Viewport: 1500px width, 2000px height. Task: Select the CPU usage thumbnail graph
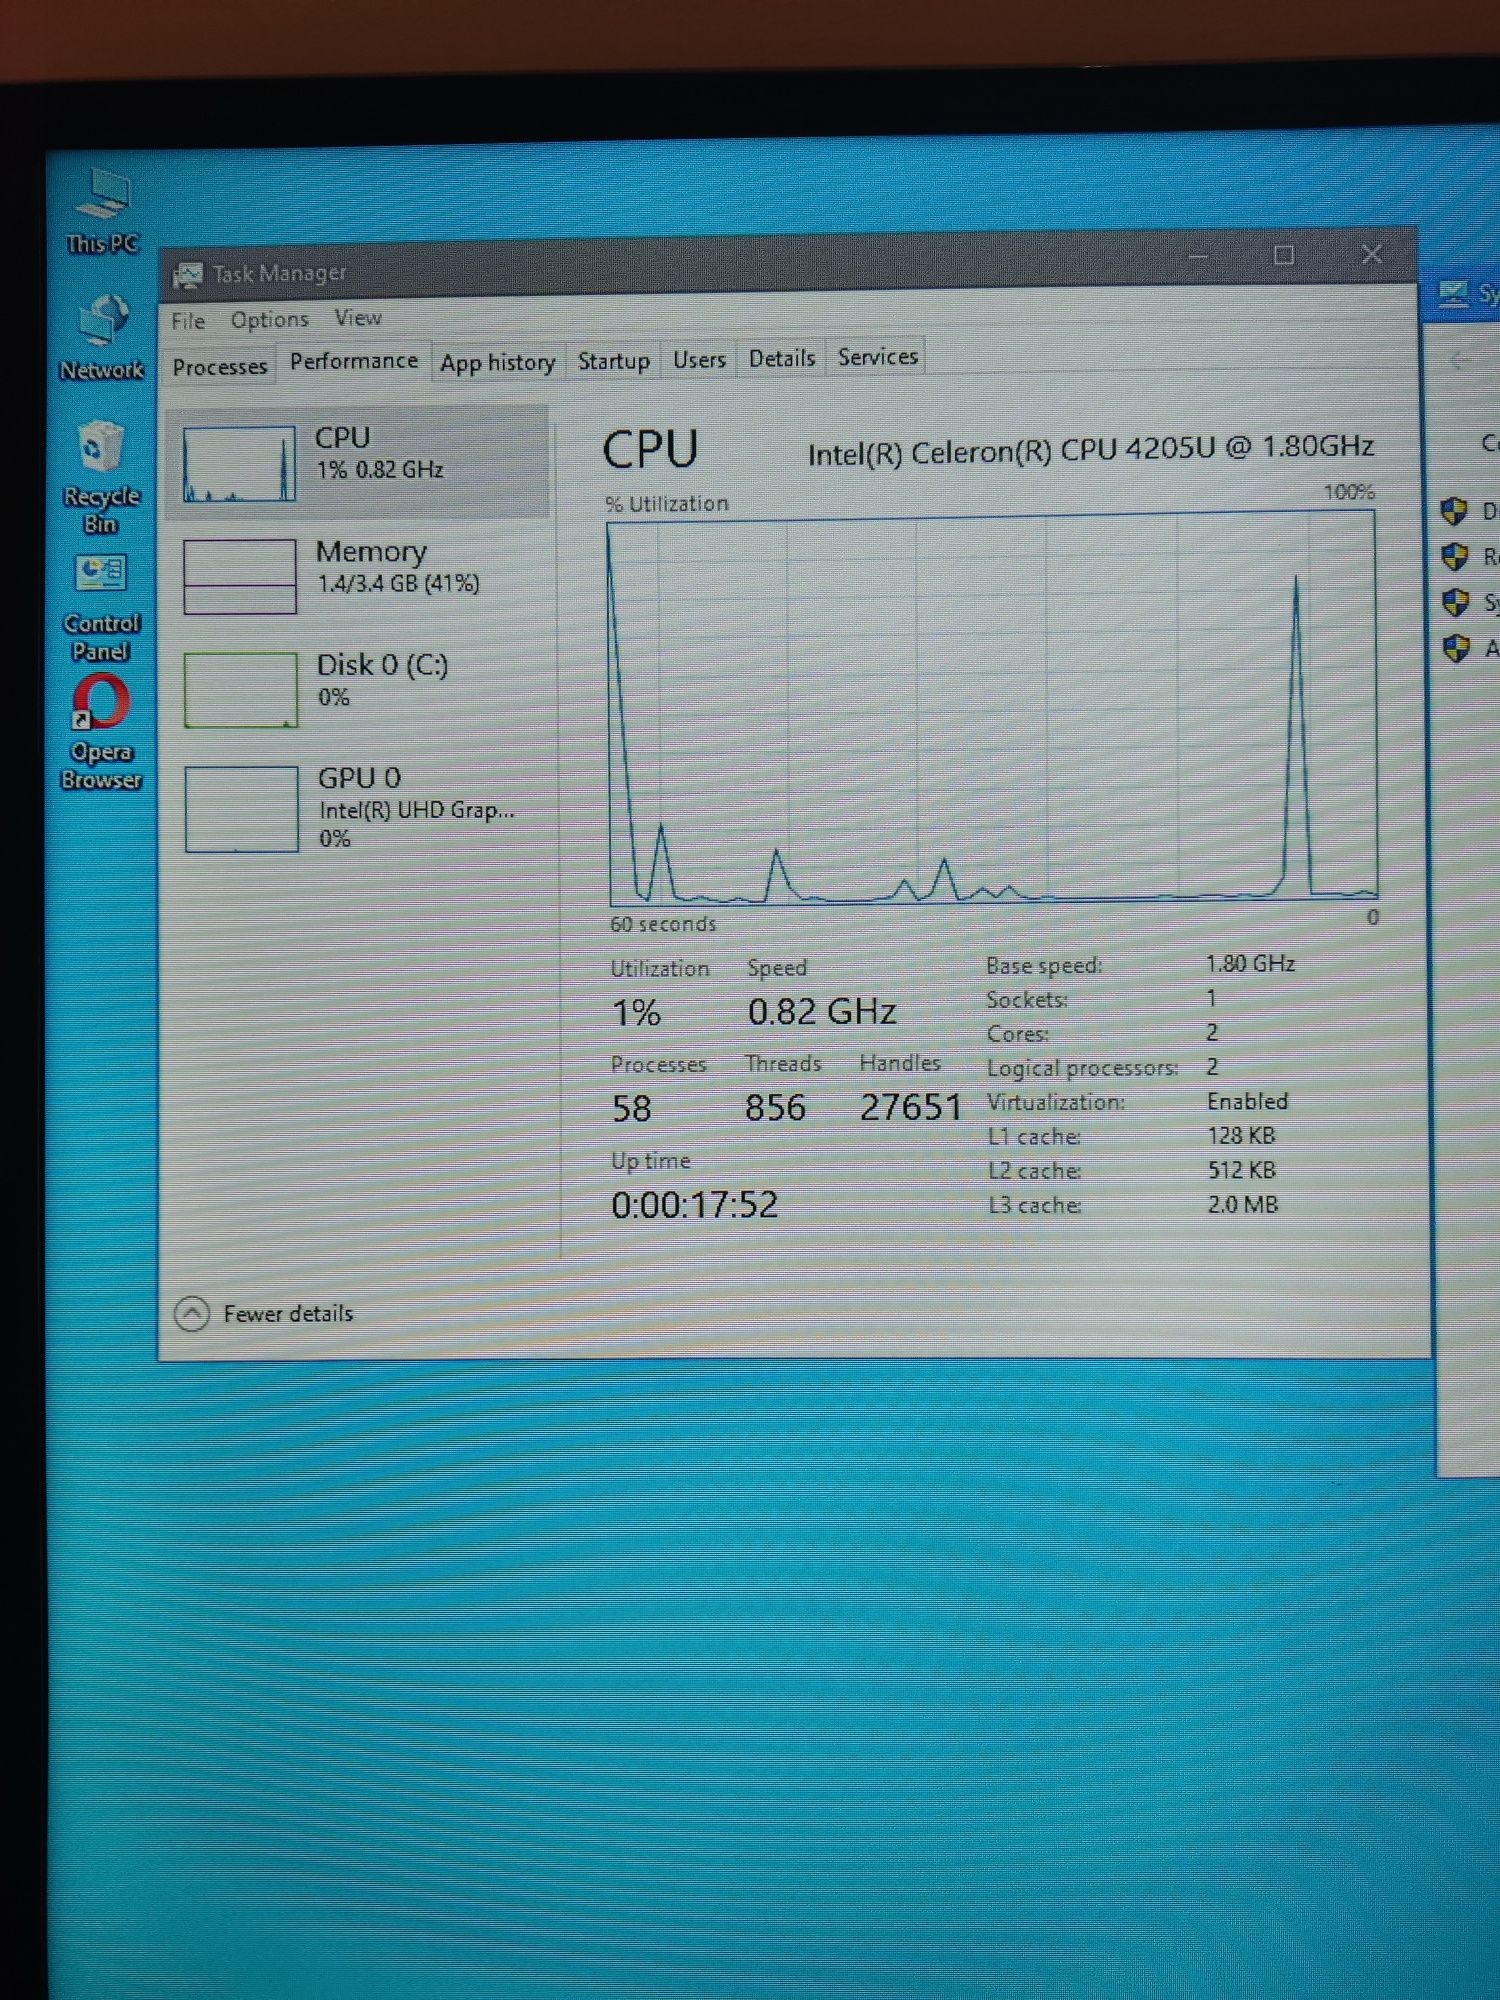(240, 464)
